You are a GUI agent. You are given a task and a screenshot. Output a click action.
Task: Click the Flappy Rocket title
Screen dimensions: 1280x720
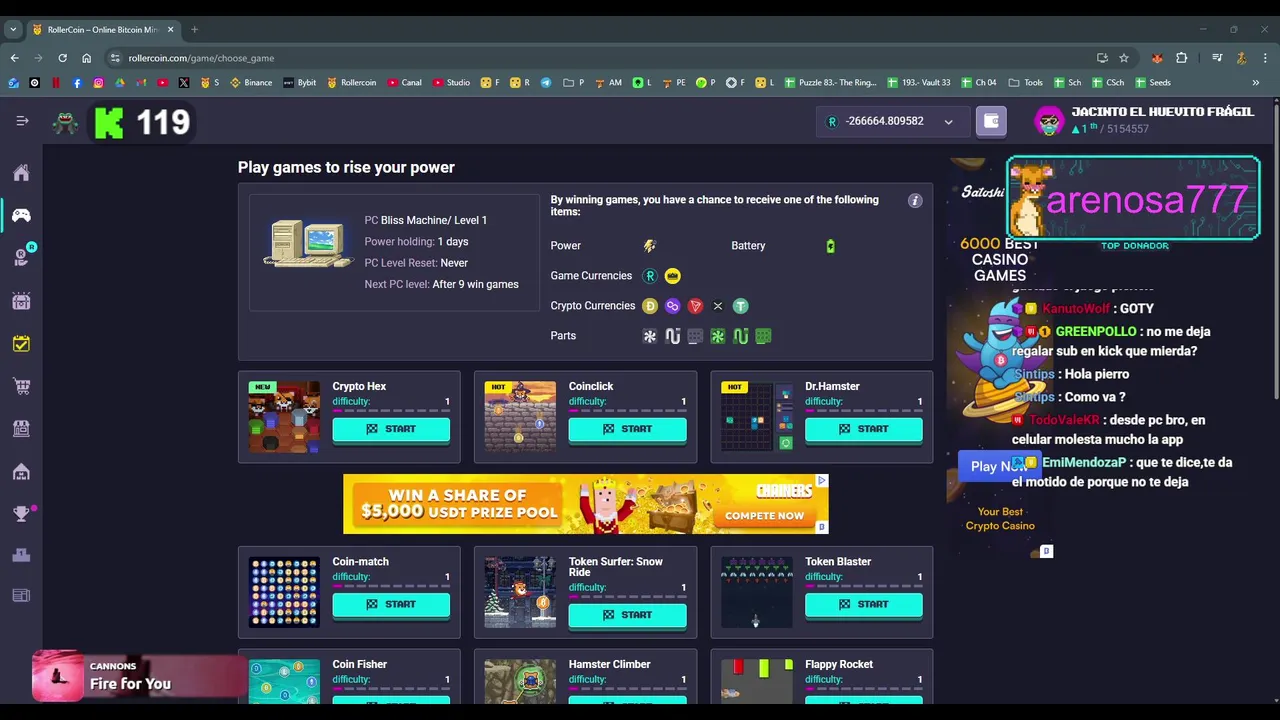[x=839, y=664]
